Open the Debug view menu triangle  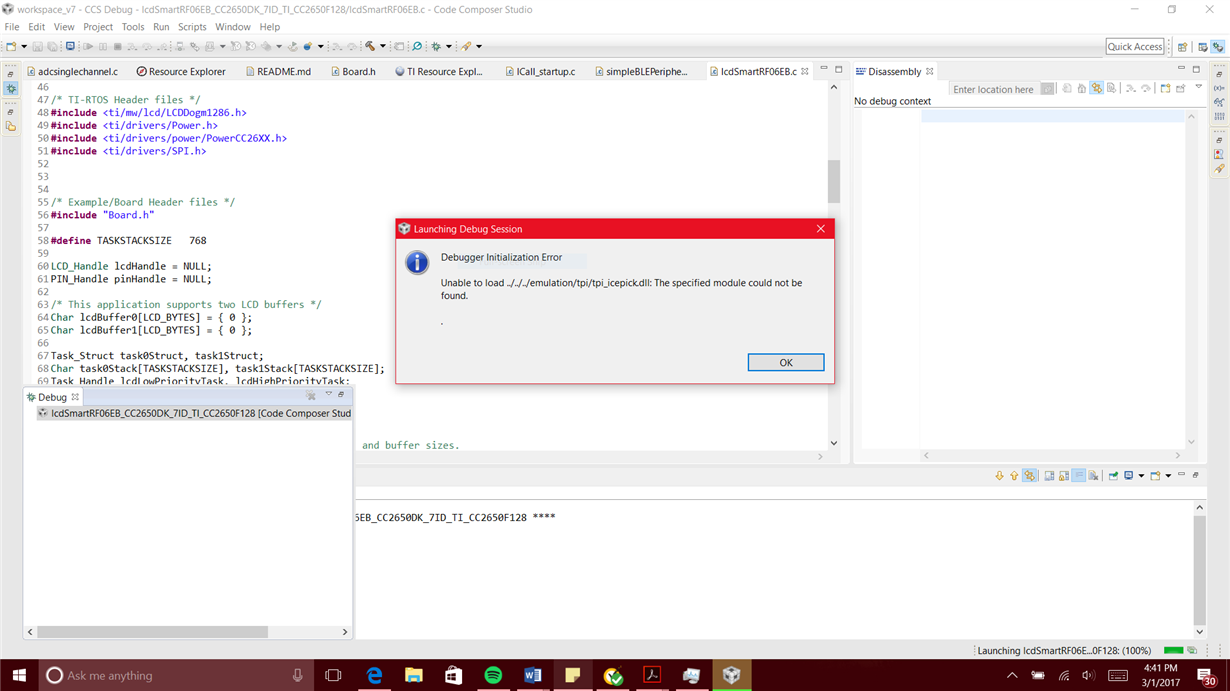pyautogui.click(x=328, y=394)
